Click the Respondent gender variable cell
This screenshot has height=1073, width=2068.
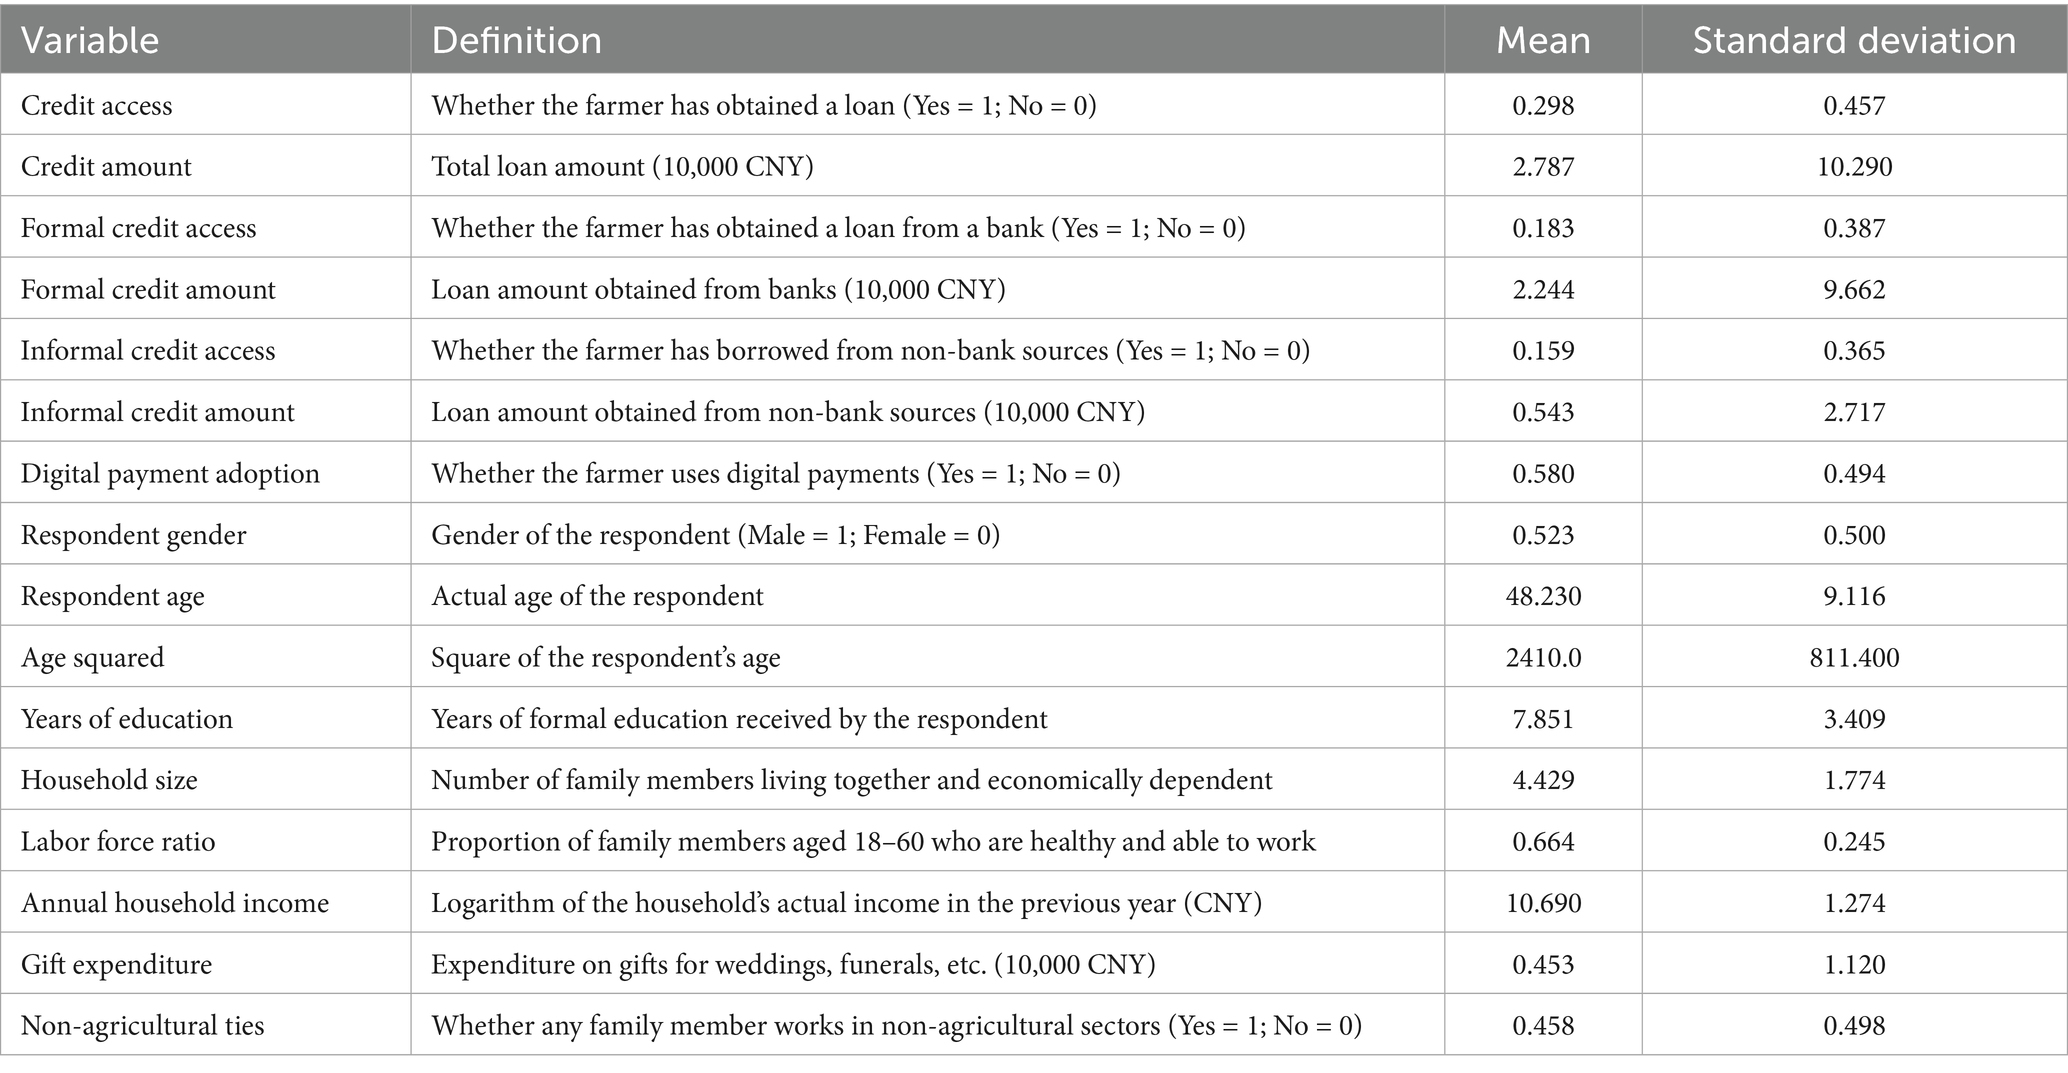[x=133, y=535]
